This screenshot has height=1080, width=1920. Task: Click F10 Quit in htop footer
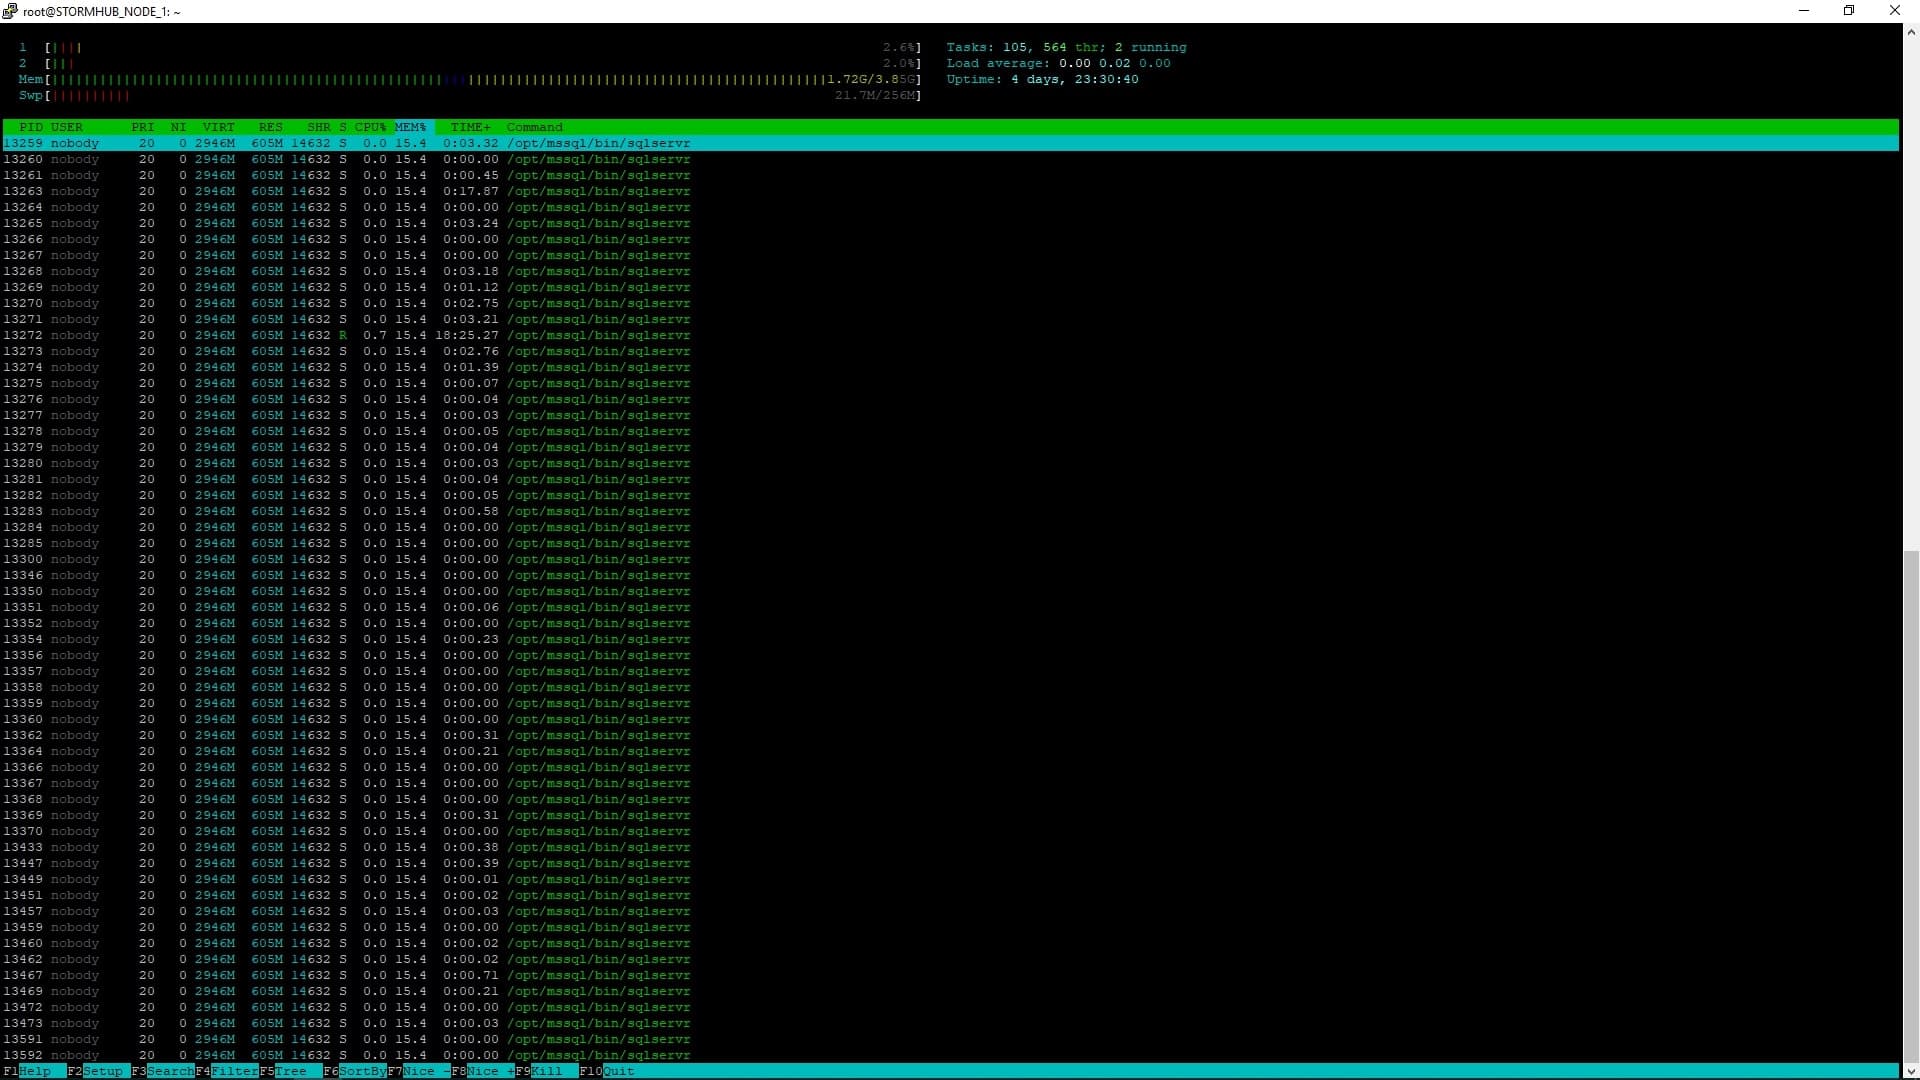click(x=607, y=1071)
